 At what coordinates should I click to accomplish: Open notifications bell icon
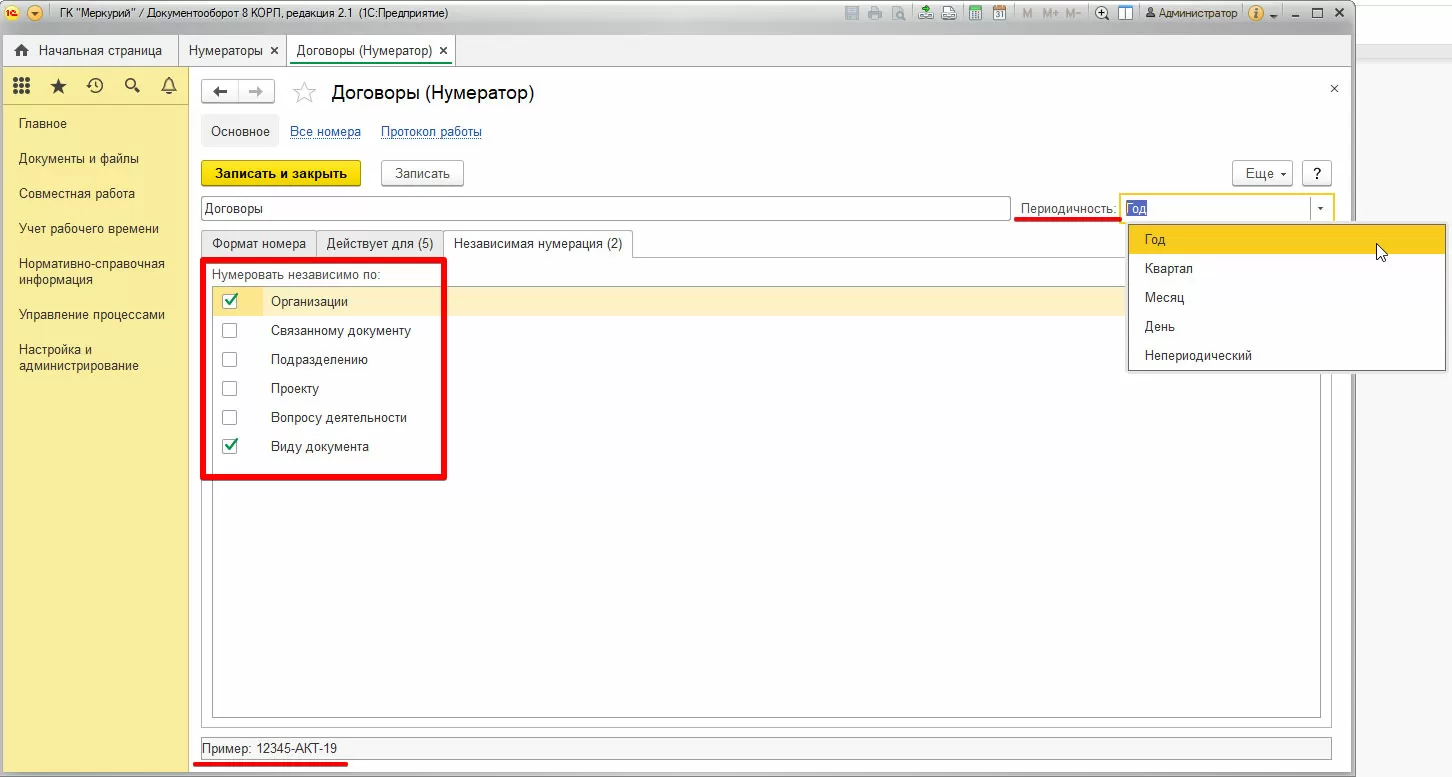click(x=169, y=86)
